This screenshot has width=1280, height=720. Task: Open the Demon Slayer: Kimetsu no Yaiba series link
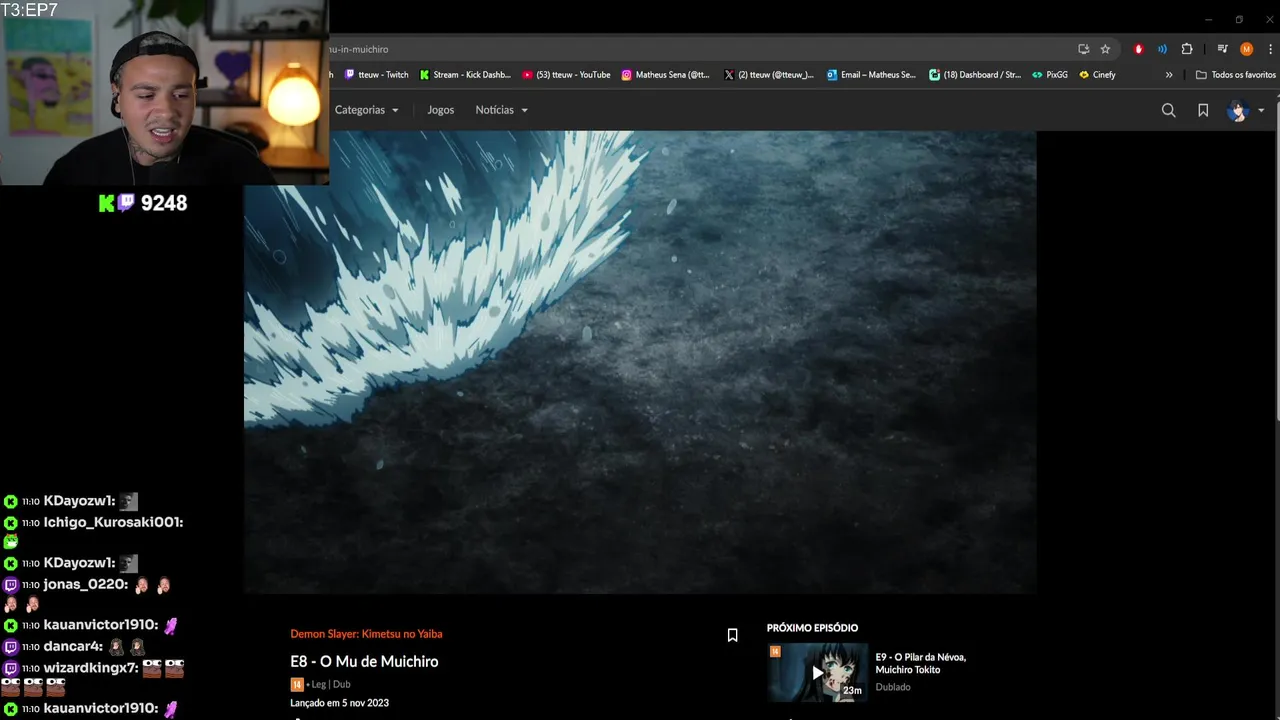366,634
